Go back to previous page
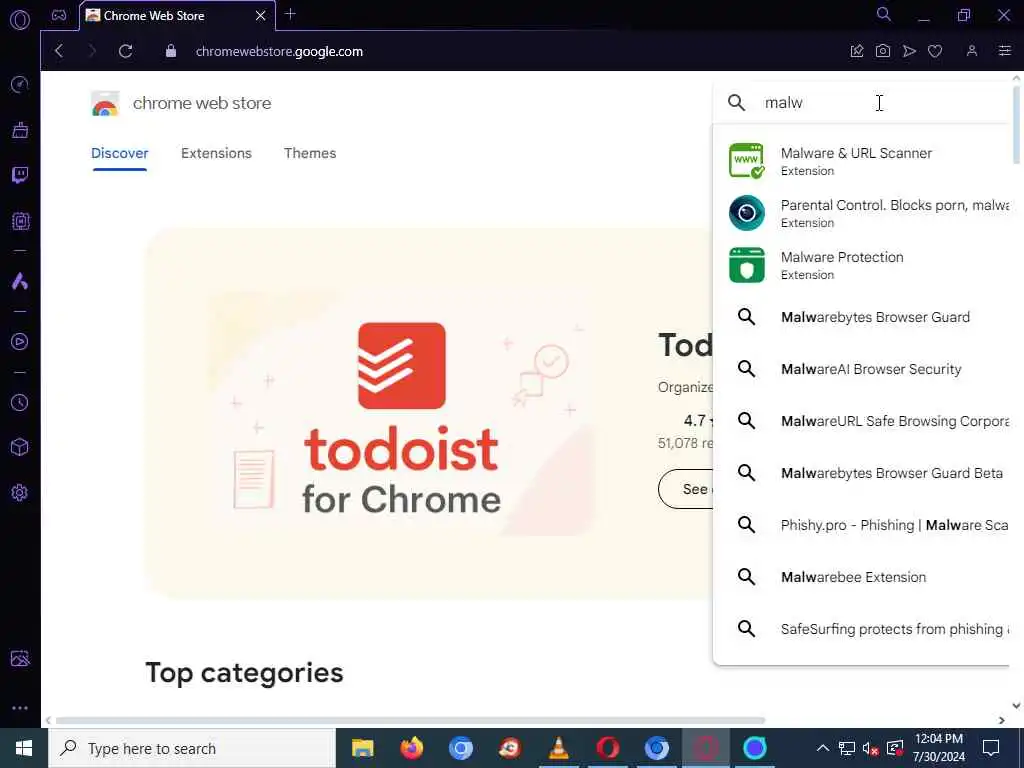 (59, 51)
